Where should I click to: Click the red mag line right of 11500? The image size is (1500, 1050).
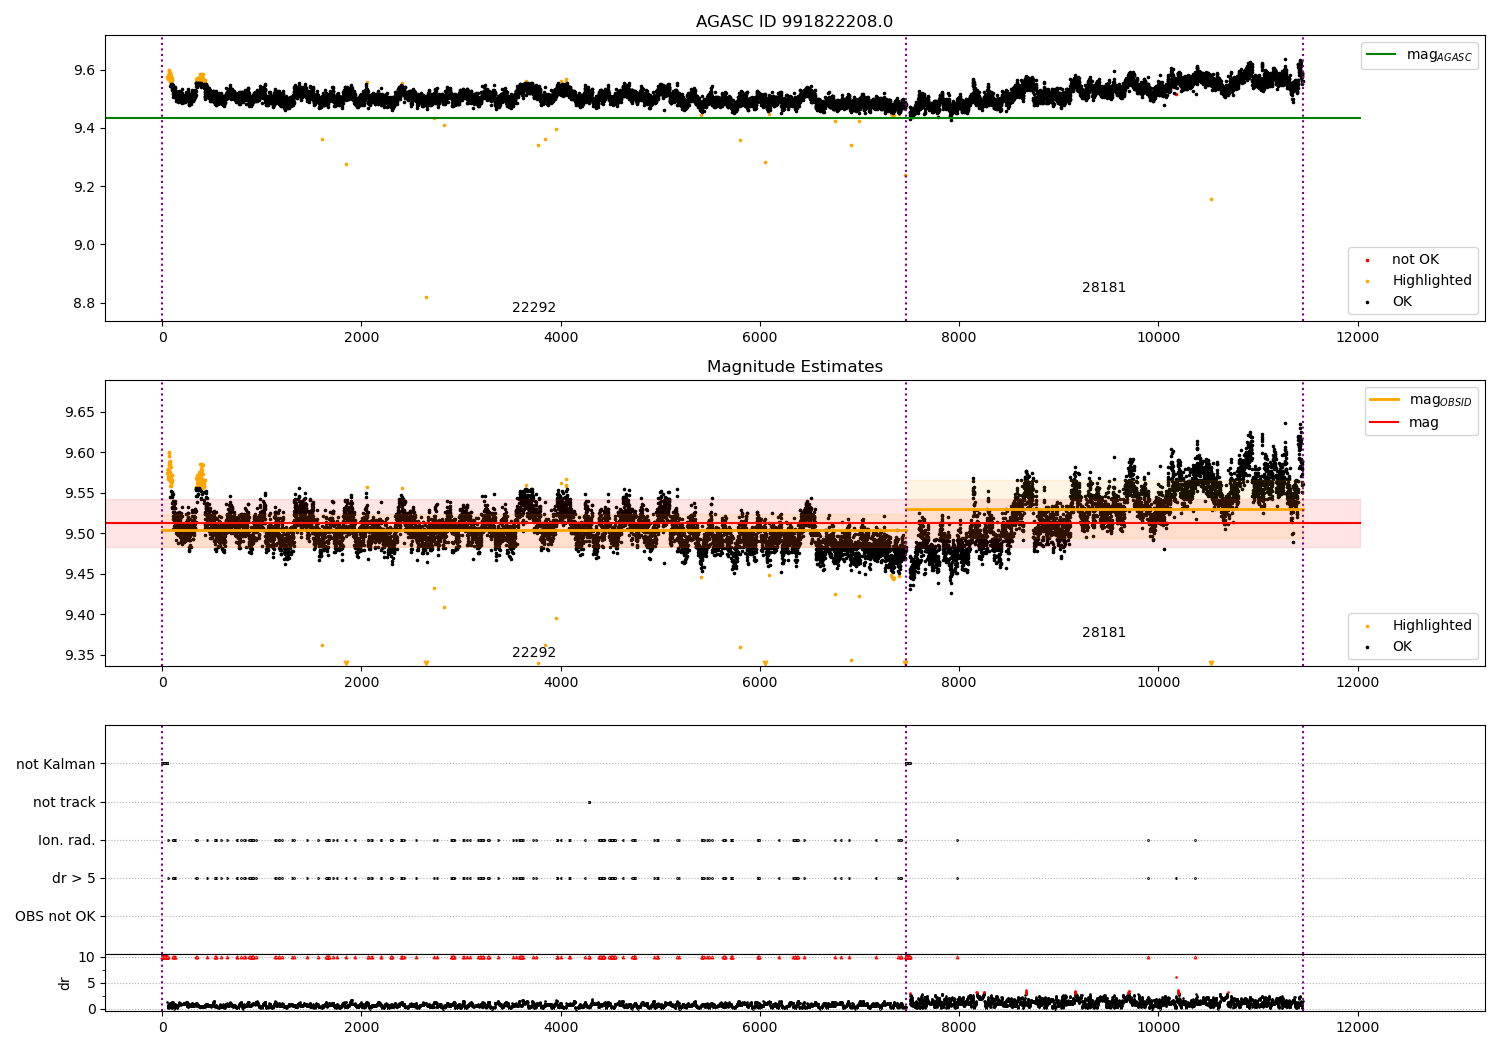point(1332,523)
